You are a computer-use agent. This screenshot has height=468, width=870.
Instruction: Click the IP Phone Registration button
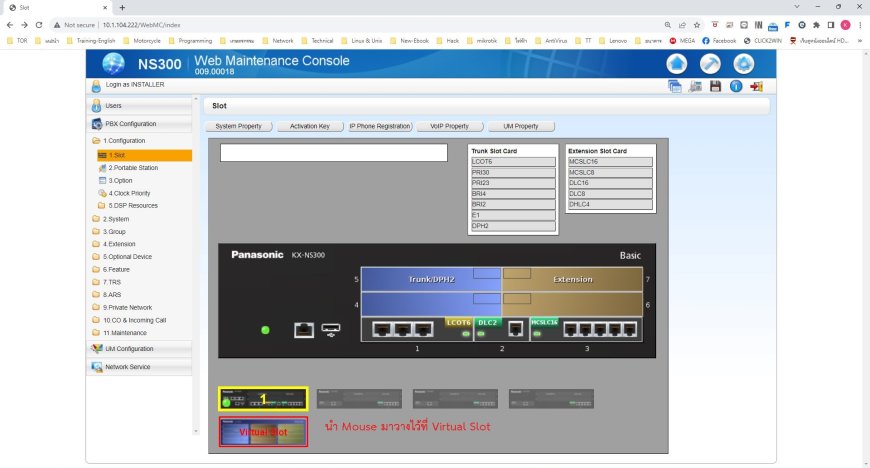[380, 127]
